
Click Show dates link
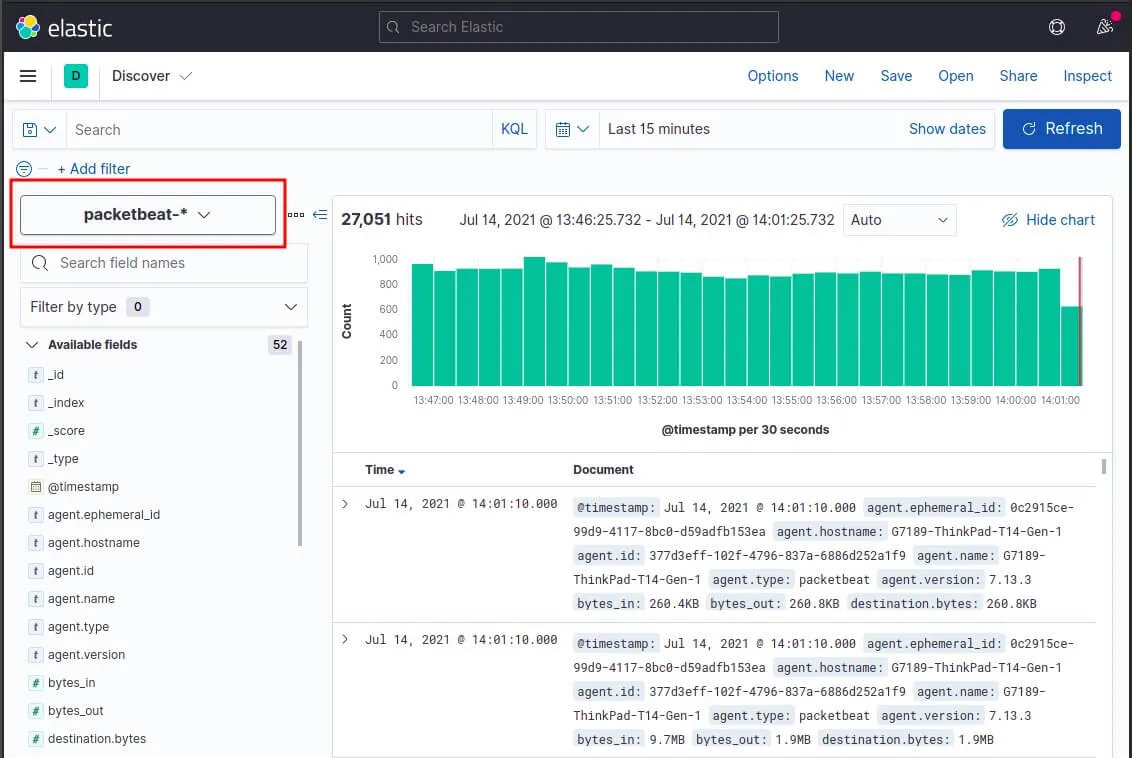[946, 129]
